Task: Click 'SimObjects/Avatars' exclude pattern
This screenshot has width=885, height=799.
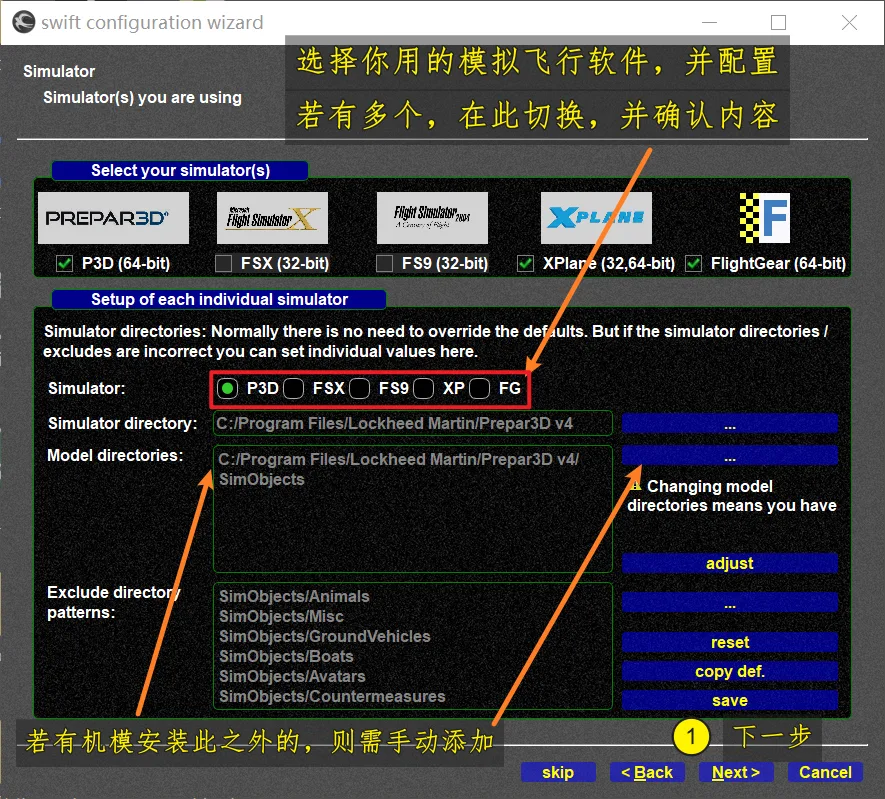Action: pos(292,677)
